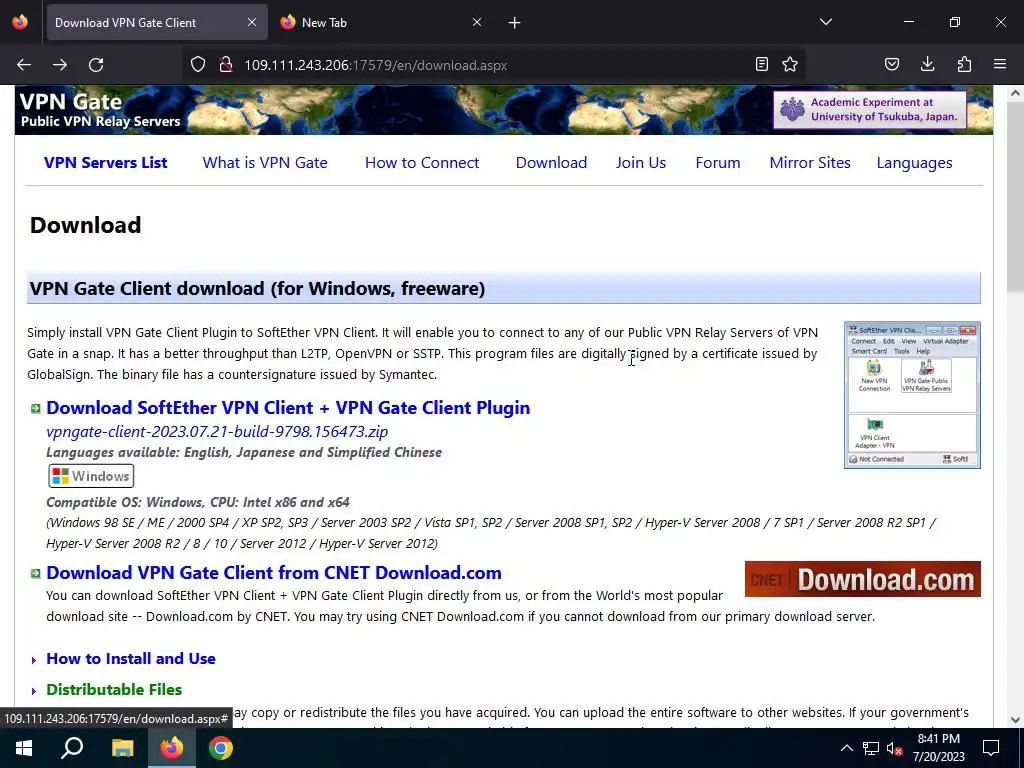Viewport: 1024px width, 768px height.
Task: Open File Explorer from the taskbar
Action: (x=122, y=748)
